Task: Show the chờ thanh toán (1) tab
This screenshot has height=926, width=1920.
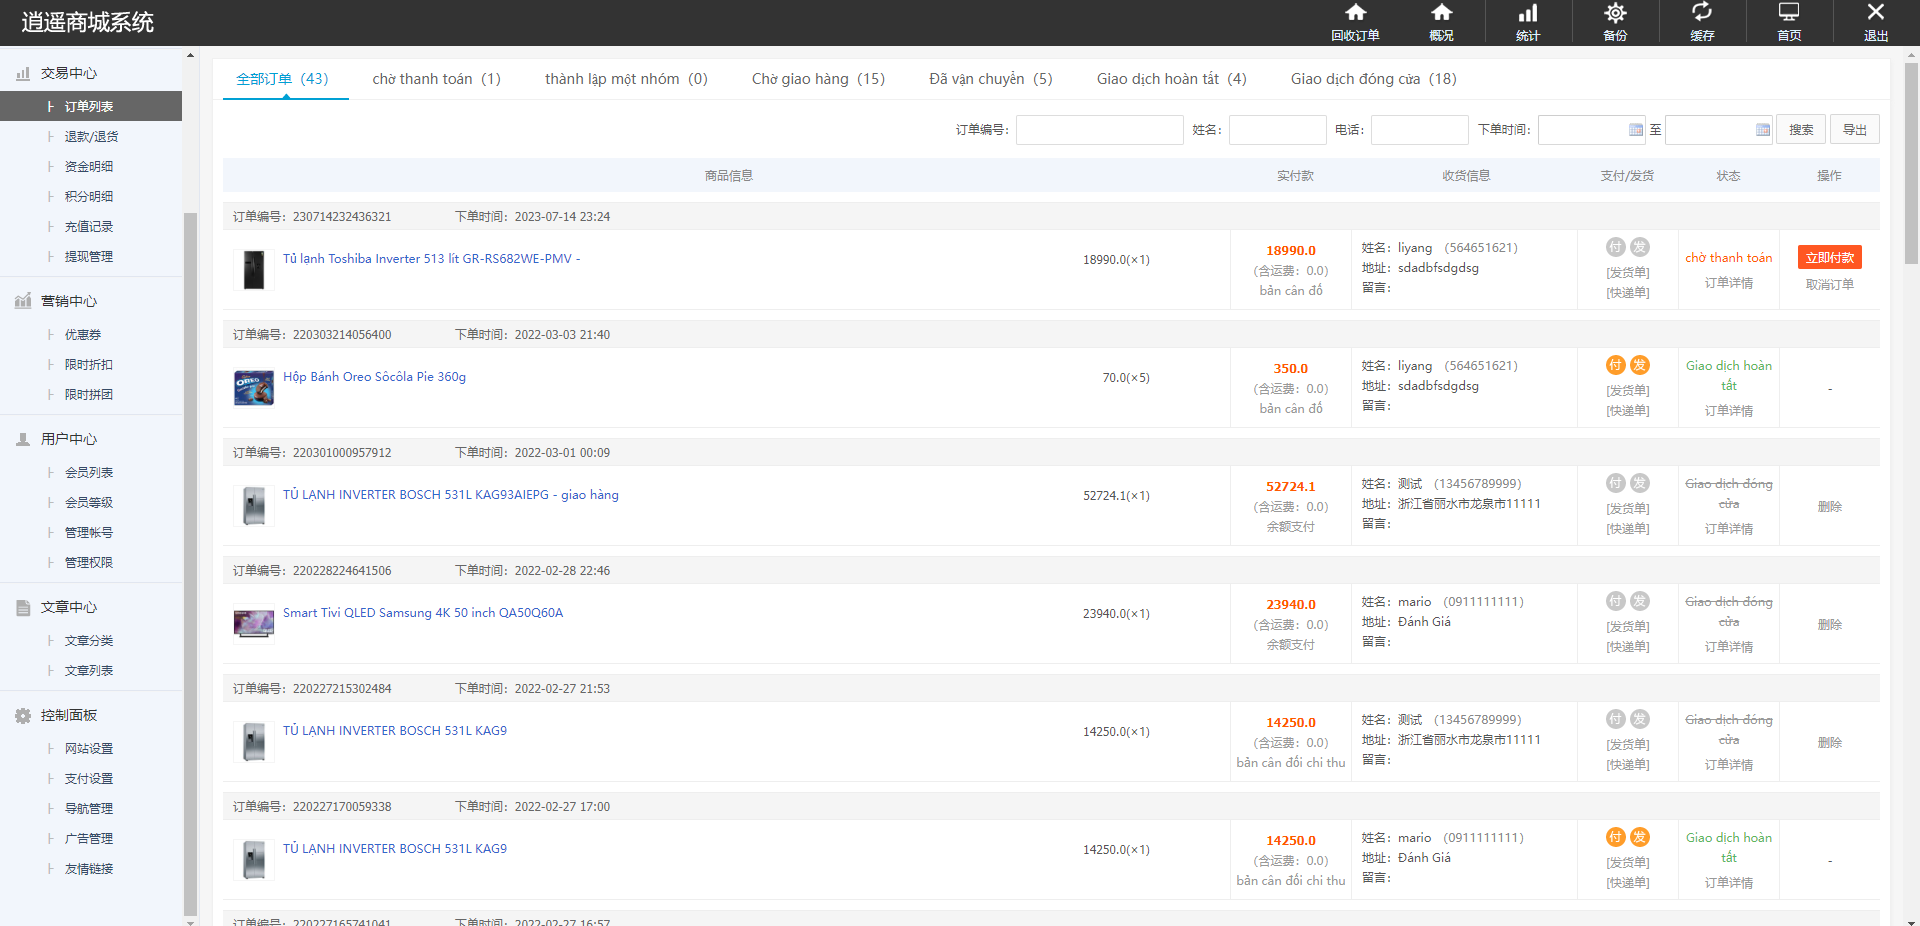Action: [x=436, y=79]
